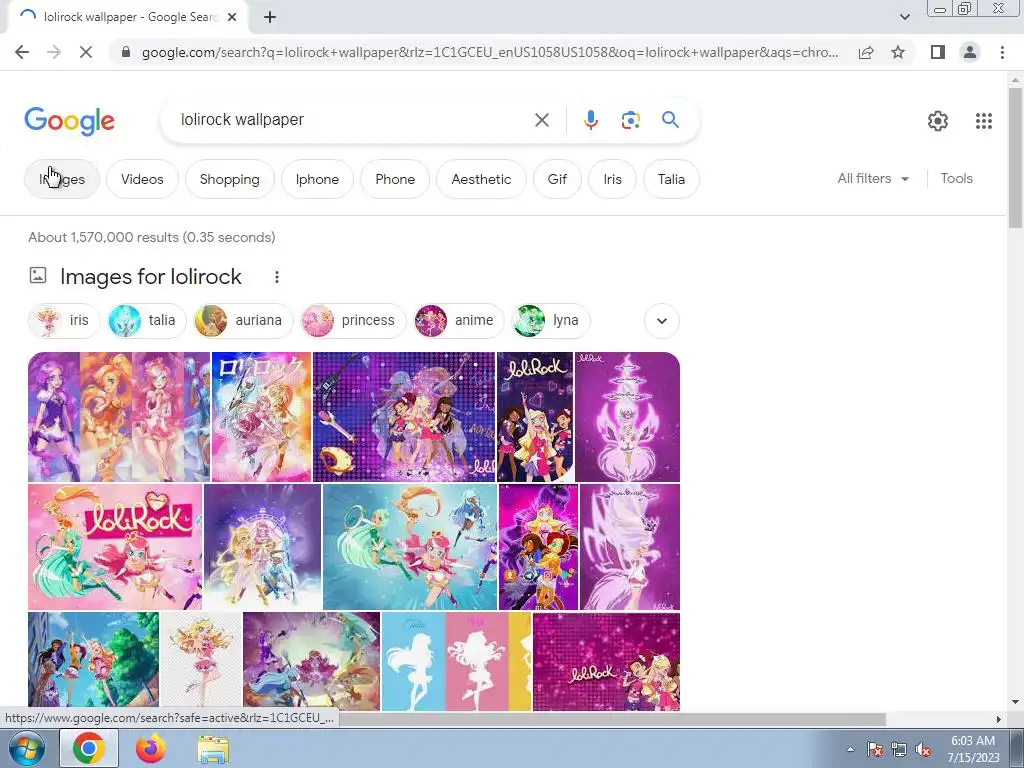Open the Google apps grid
Image resolution: width=1024 pixels, height=768 pixels.
pyautogui.click(x=984, y=121)
